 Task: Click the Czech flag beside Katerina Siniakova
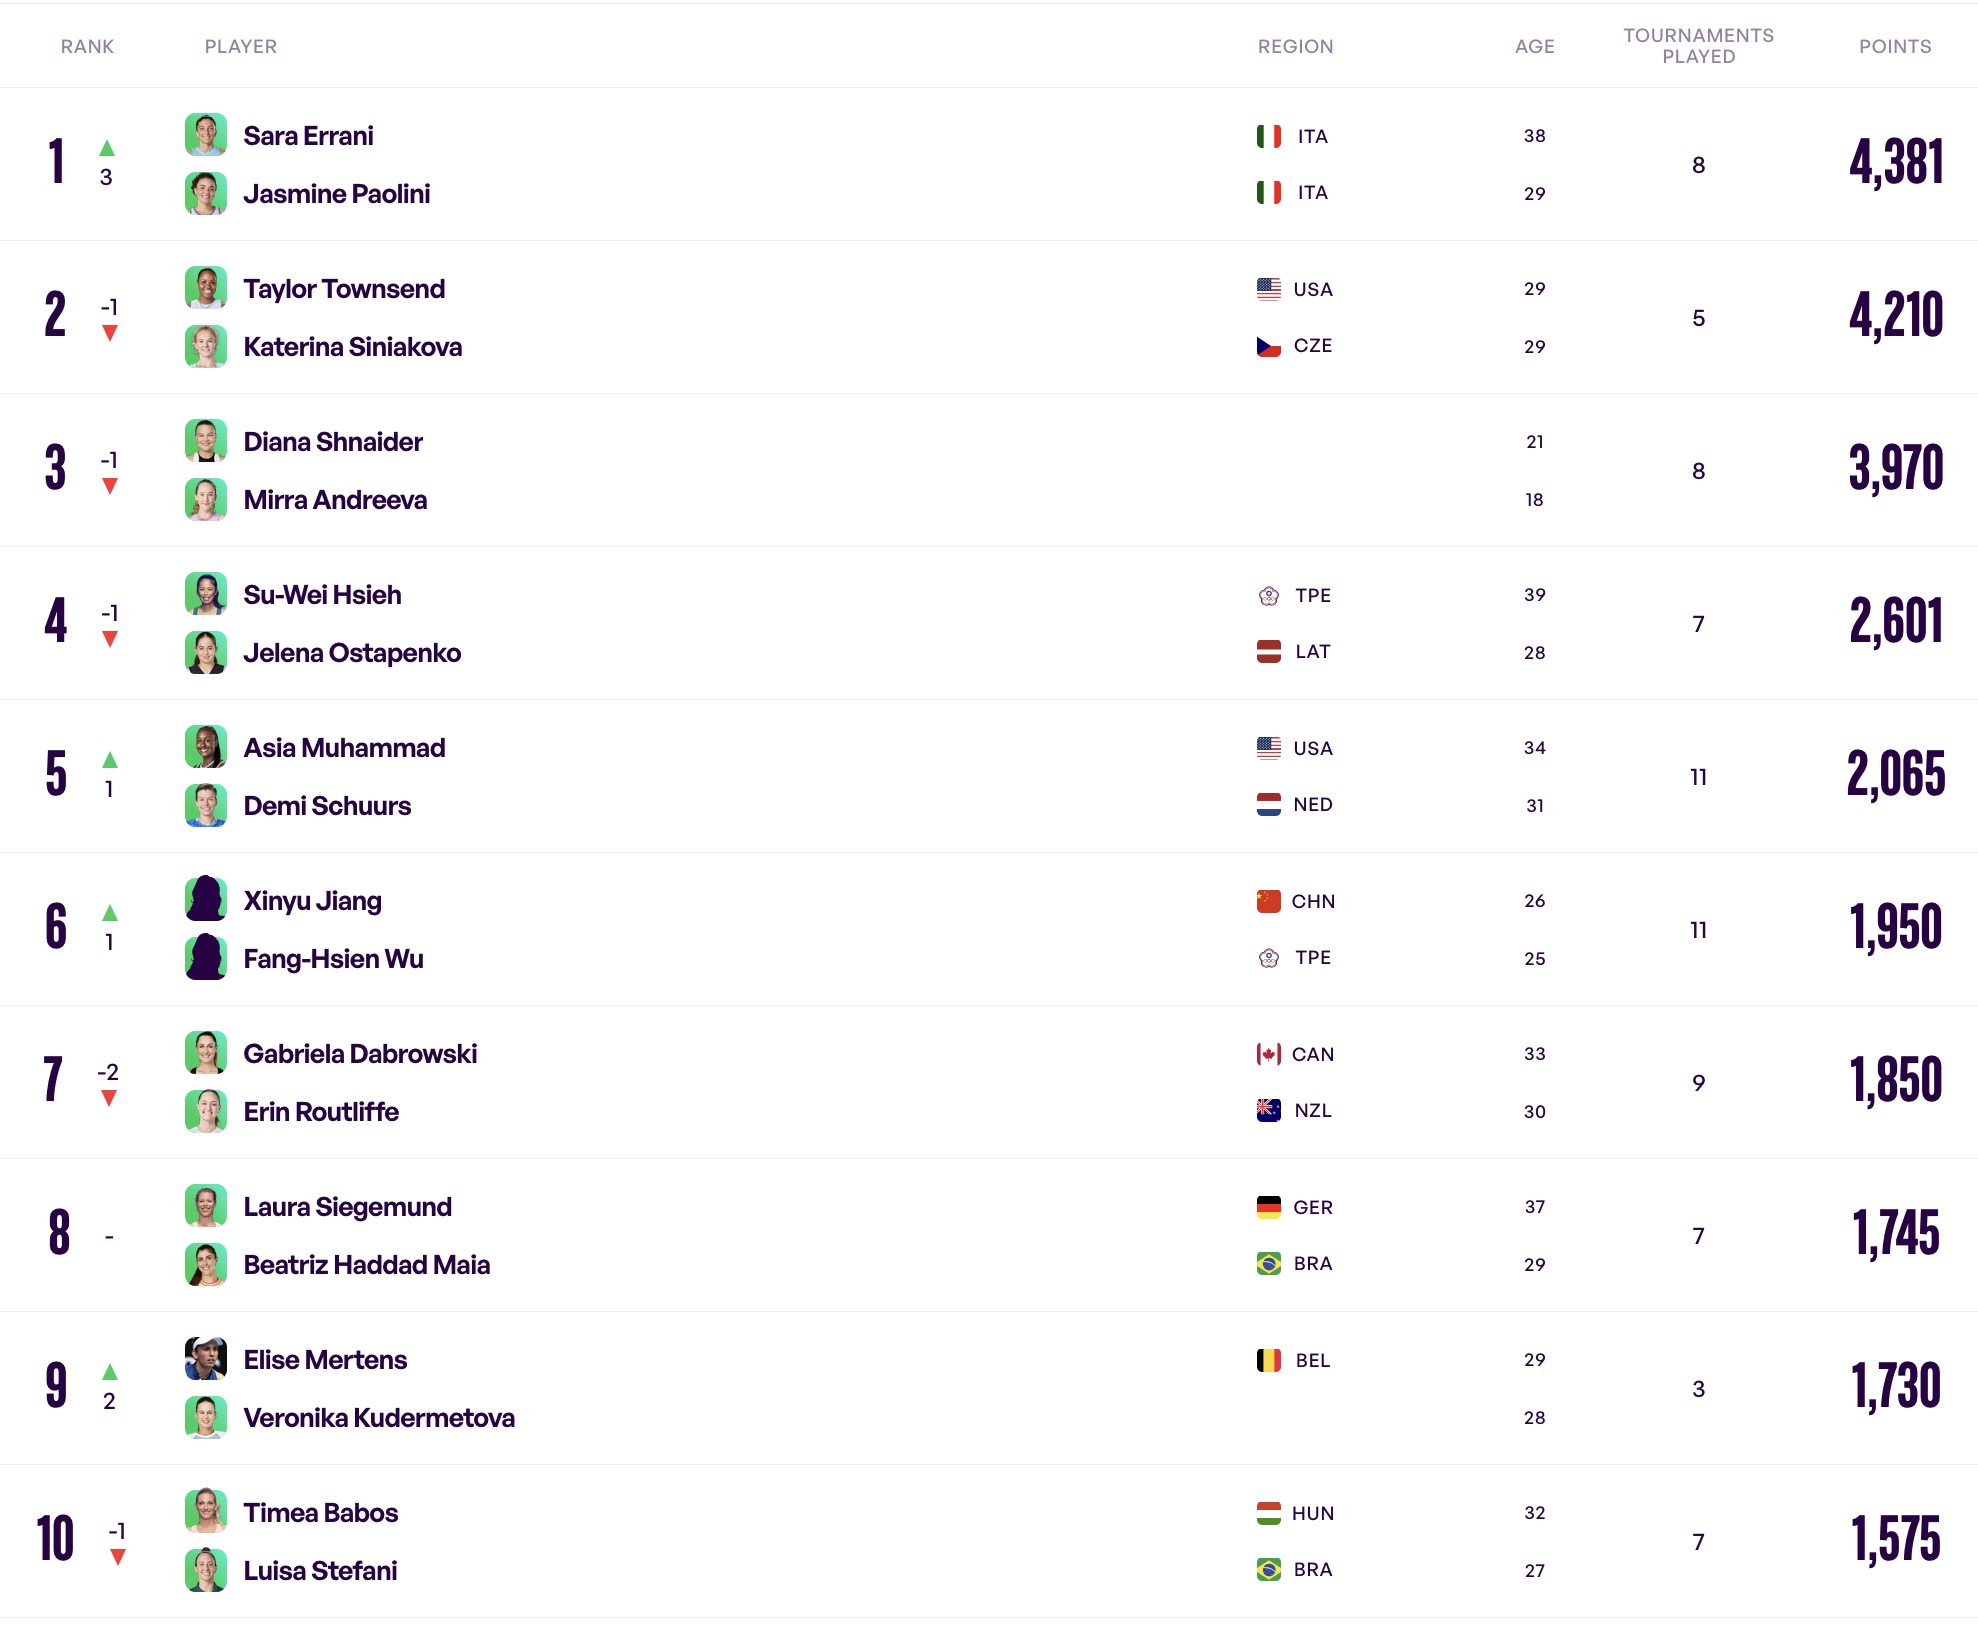[1269, 346]
